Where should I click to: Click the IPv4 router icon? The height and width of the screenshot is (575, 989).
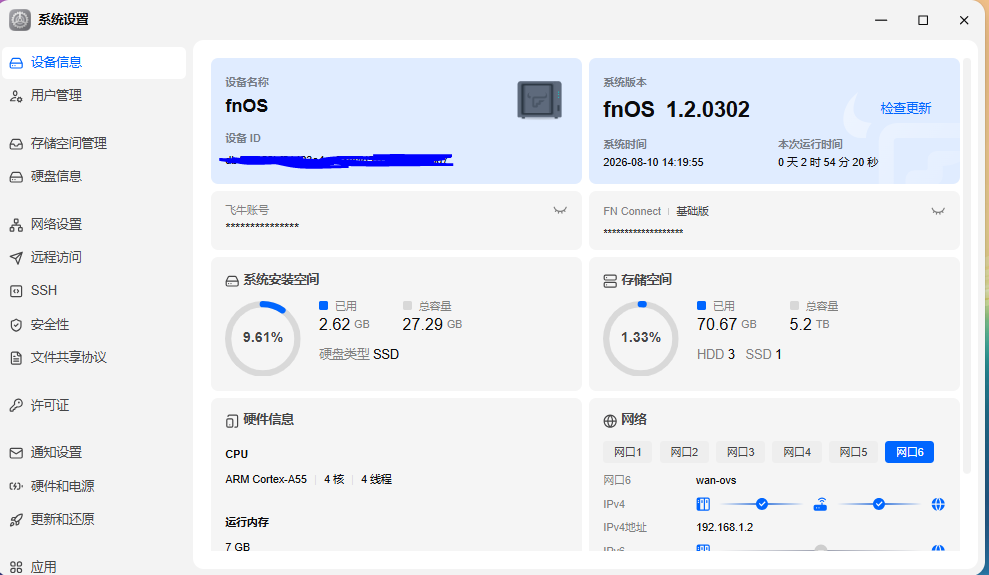pyautogui.click(x=821, y=504)
